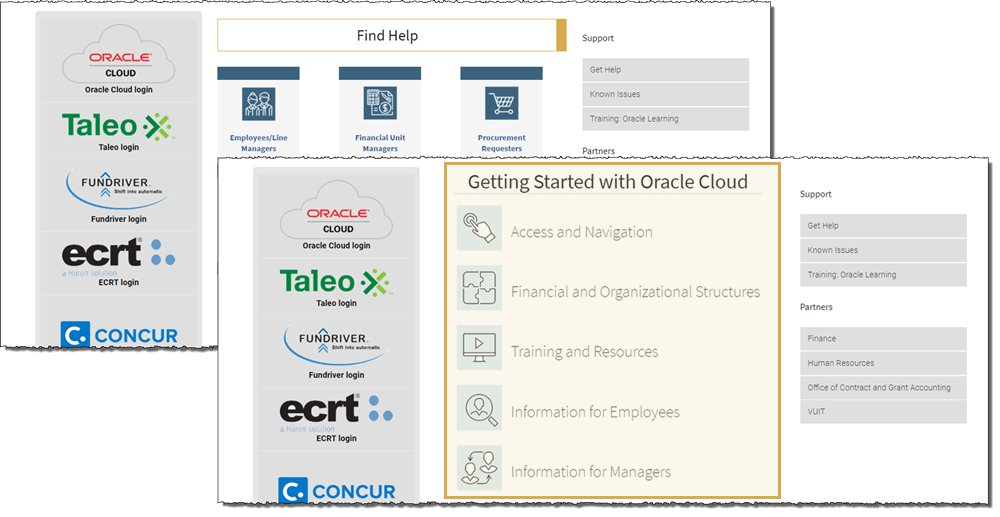Click the Training and Resources monitor icon
Screen dimensions: 1000x517
479,349
